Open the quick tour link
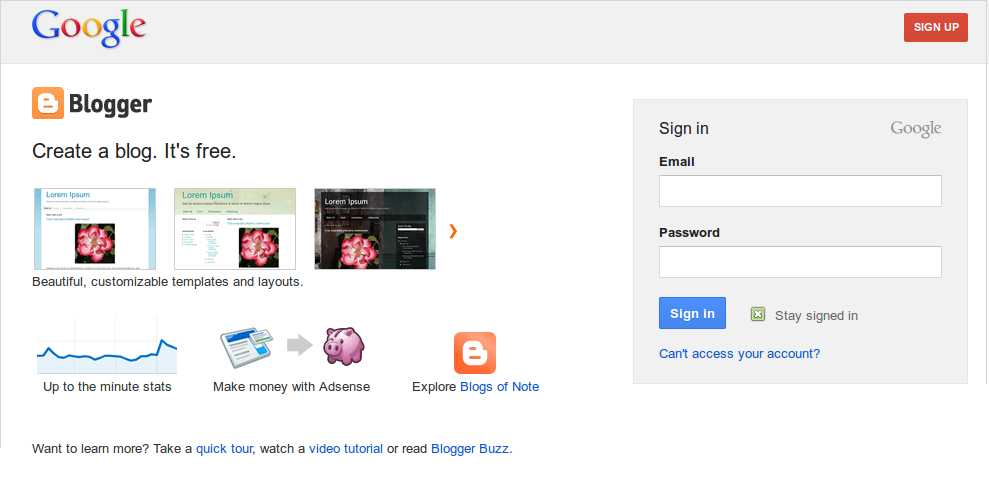The image size is (989, 483). (225, 449)
